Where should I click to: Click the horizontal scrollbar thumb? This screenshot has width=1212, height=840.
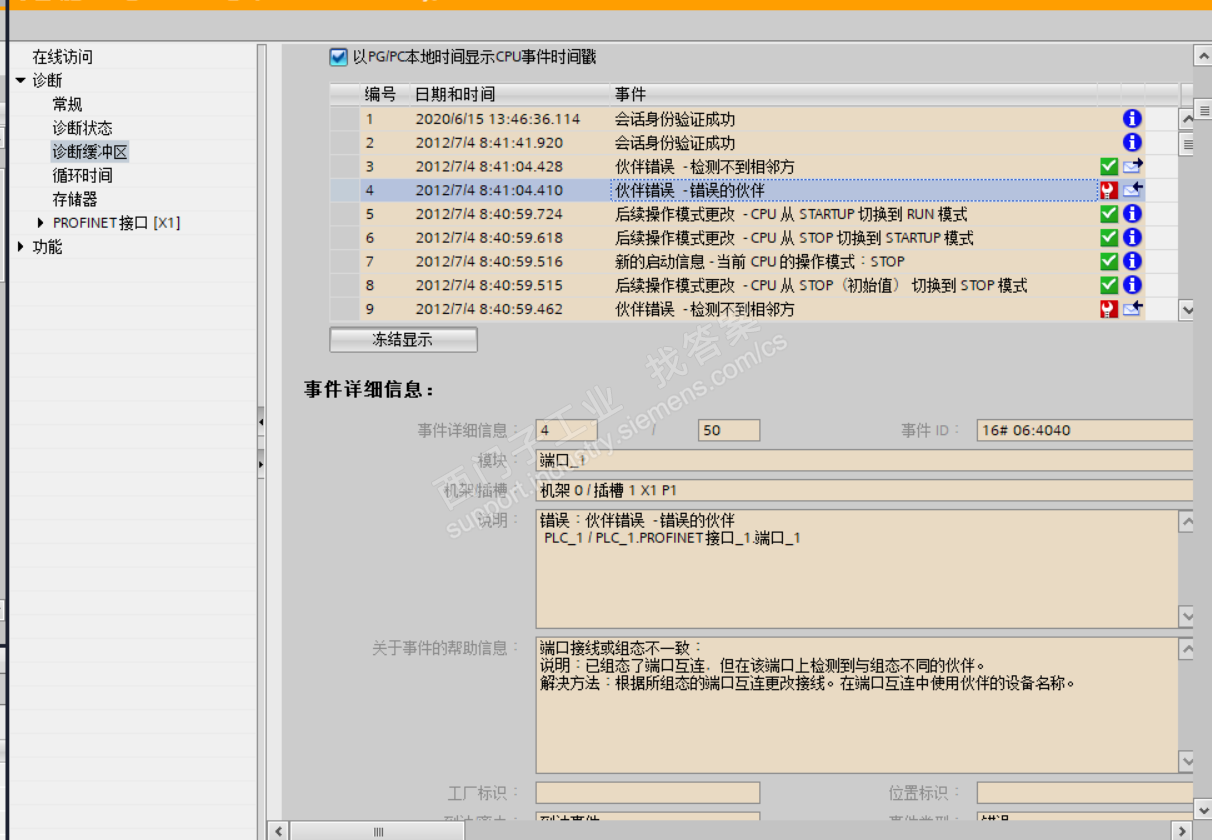(379, 831)
